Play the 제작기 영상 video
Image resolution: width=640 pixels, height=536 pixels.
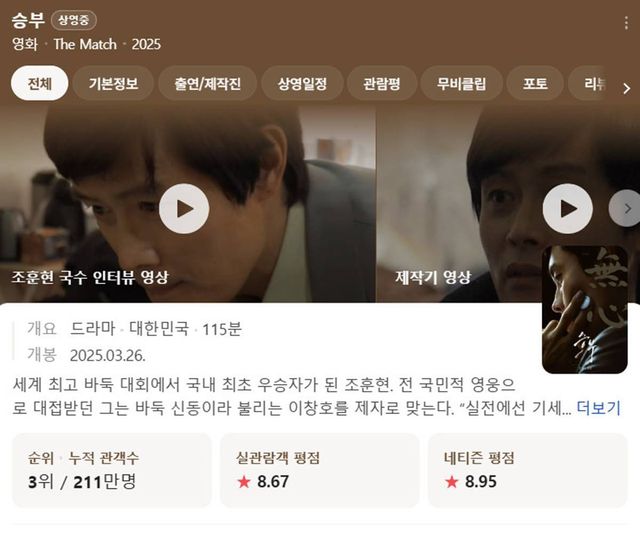click(x=568, y=209)
